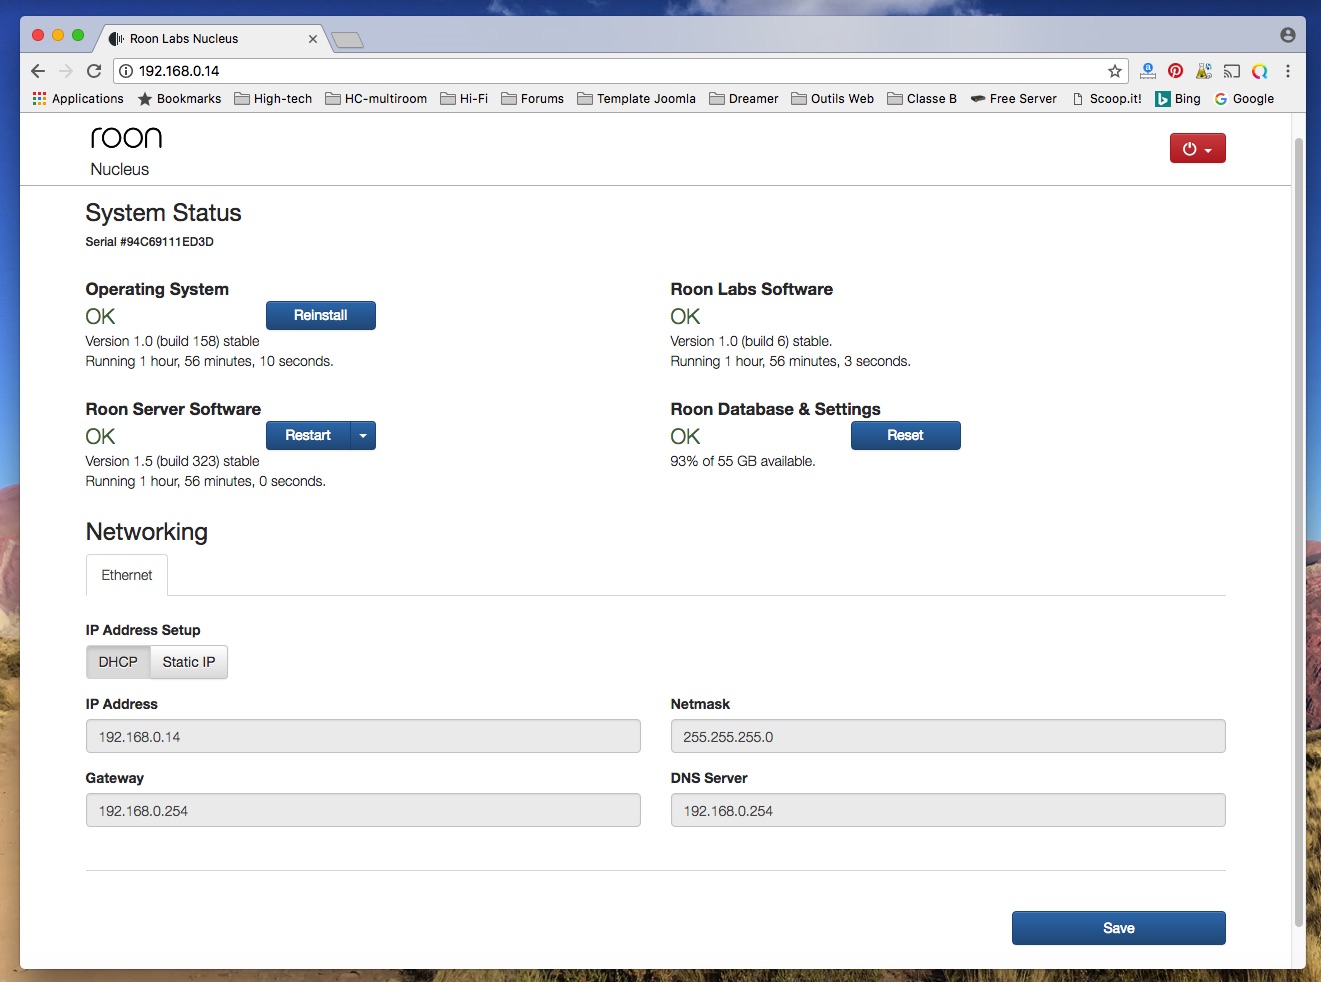1321x982 pixels.
Task: Open the Forums bookmarks folder
Action: (x=532, y=99)
